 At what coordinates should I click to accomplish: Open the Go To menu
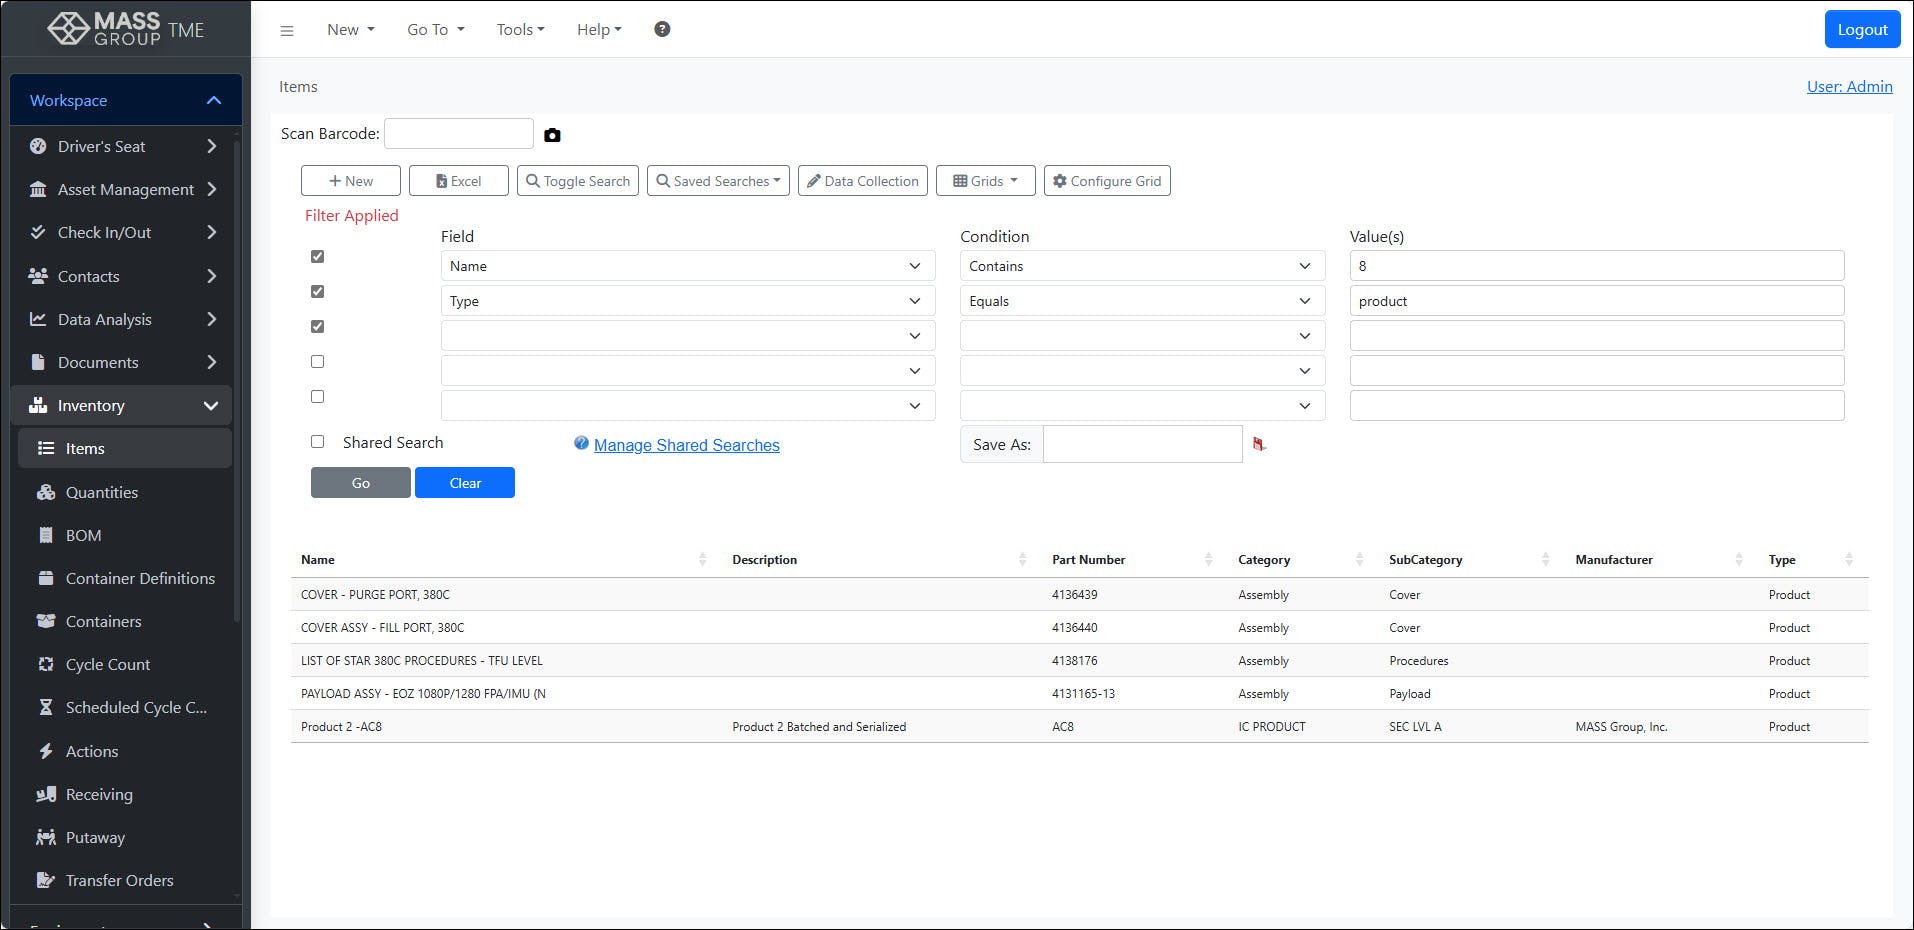(x=434, y=30)
